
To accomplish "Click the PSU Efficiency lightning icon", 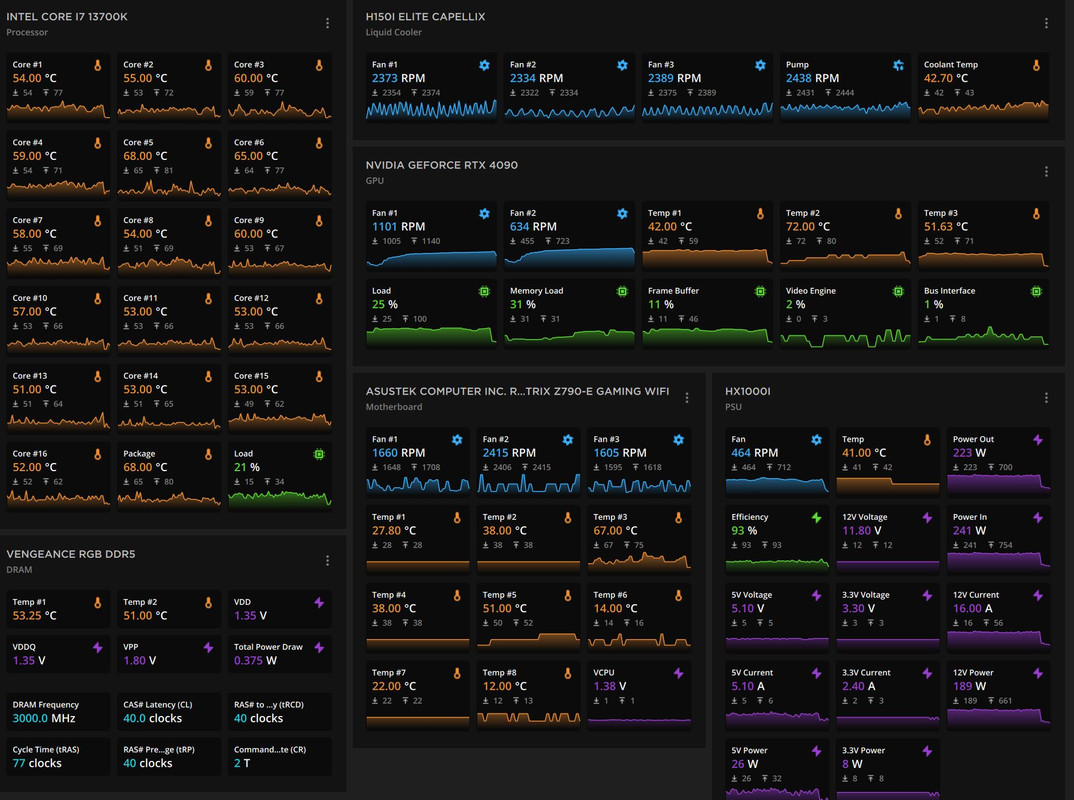I will [816, 518].
